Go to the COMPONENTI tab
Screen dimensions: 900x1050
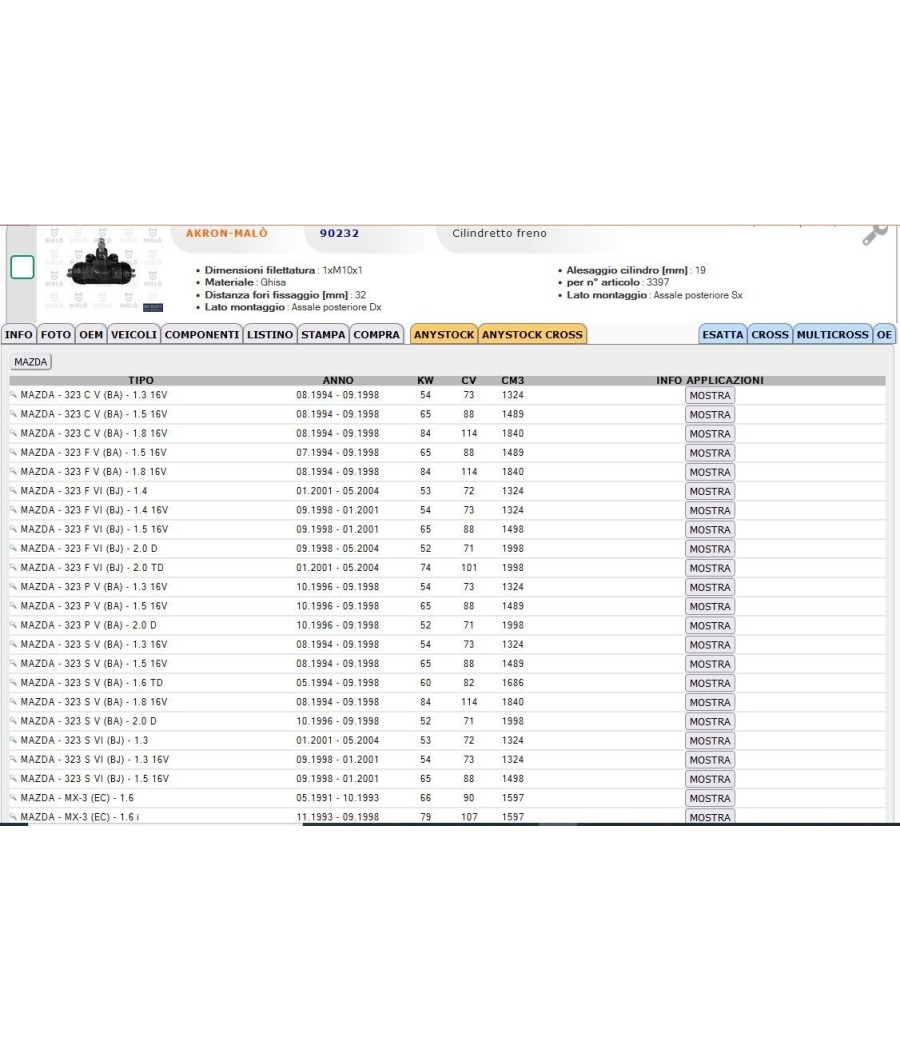pos(202,335)
